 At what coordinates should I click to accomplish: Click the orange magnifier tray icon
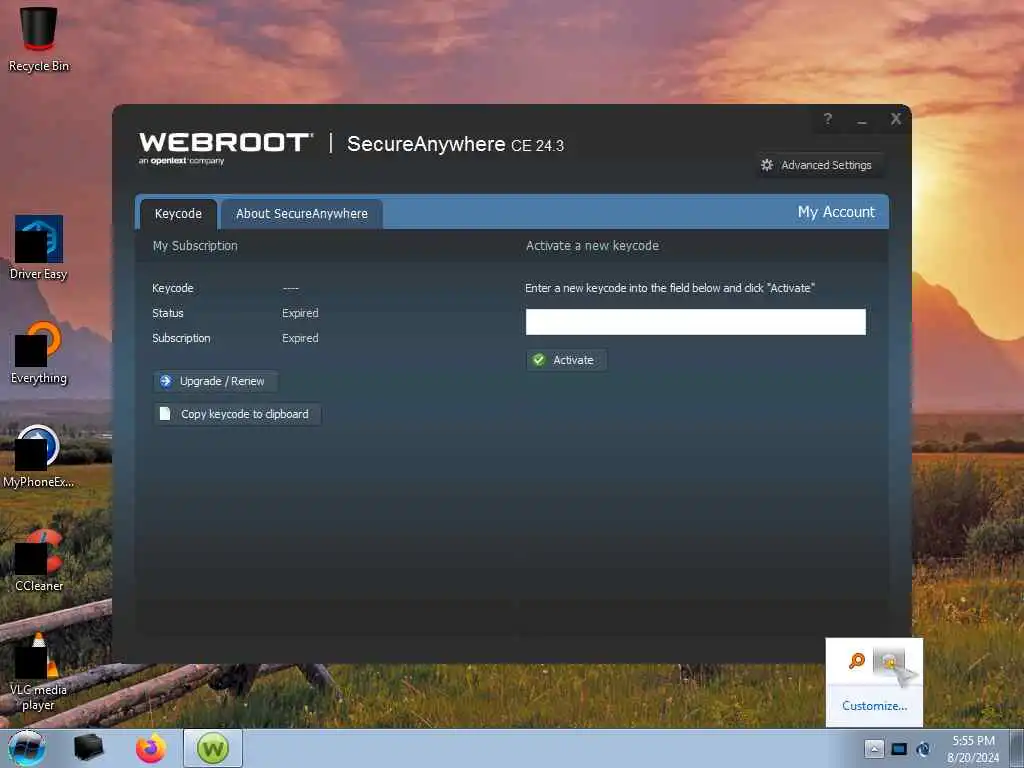(856, 662)
